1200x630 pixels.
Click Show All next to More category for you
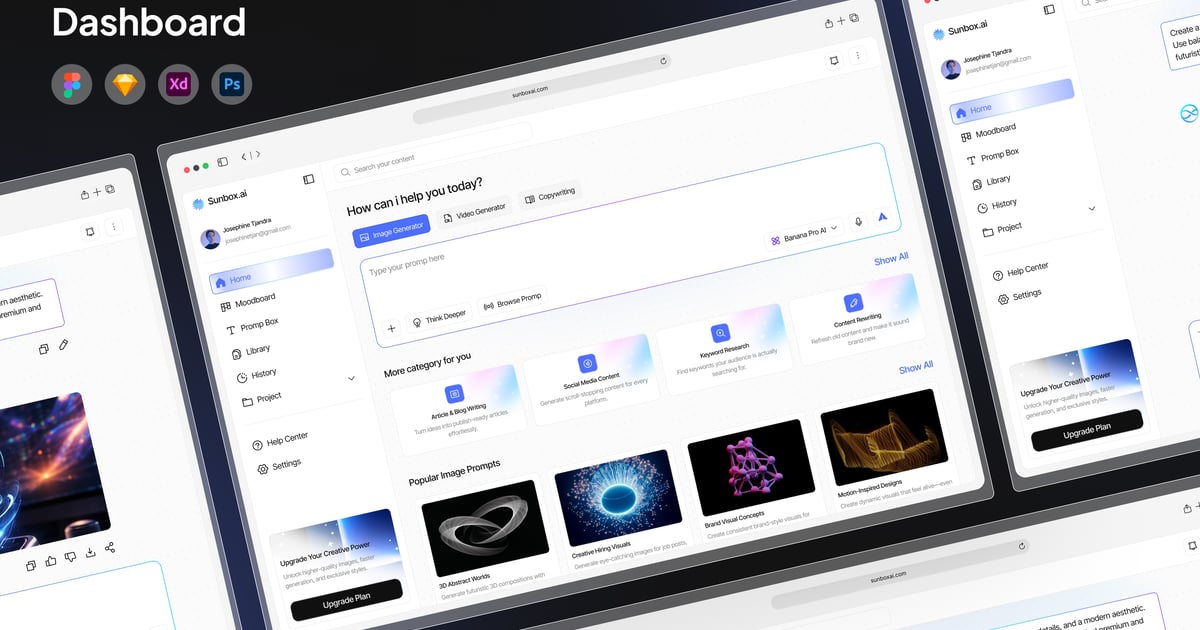[x=915, y=367]
